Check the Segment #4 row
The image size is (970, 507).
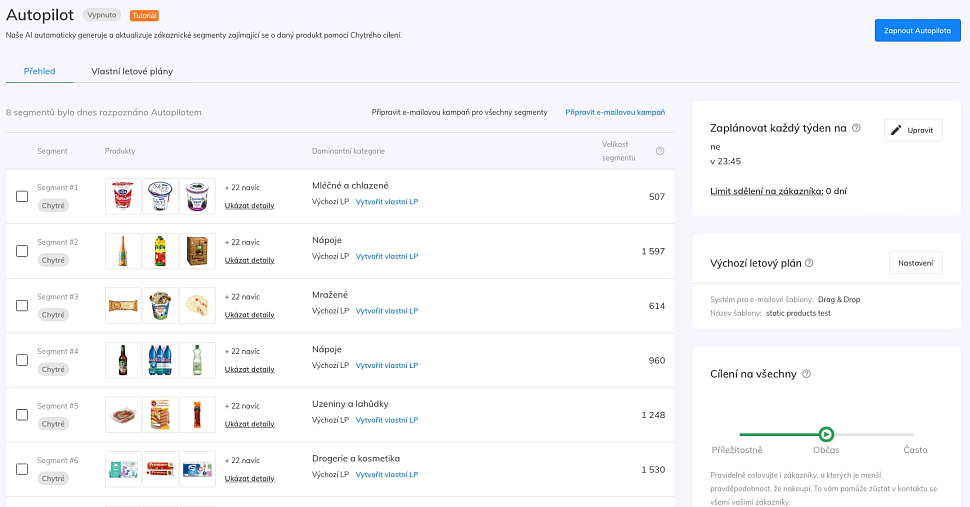pos(22,360)
